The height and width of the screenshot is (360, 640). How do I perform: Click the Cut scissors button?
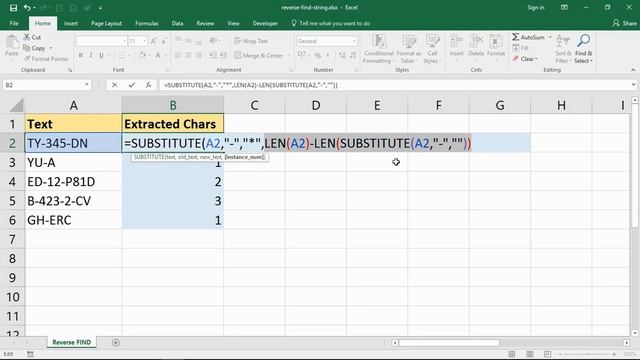coord(32,37)
